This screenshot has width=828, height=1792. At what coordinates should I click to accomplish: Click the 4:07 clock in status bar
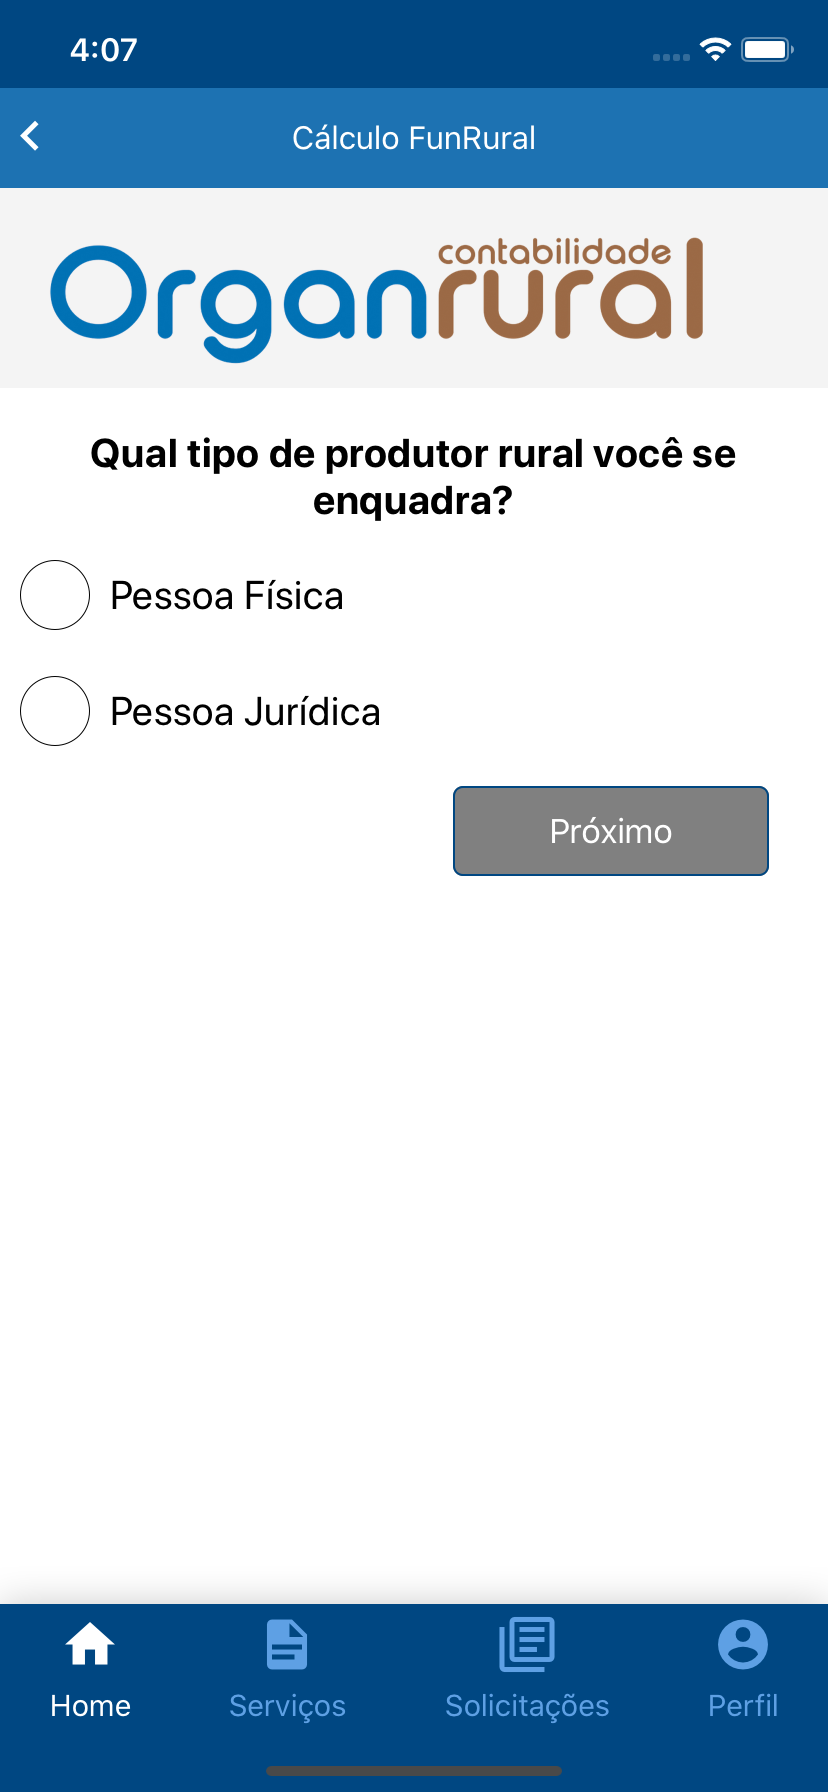click(x=104, y=50)
